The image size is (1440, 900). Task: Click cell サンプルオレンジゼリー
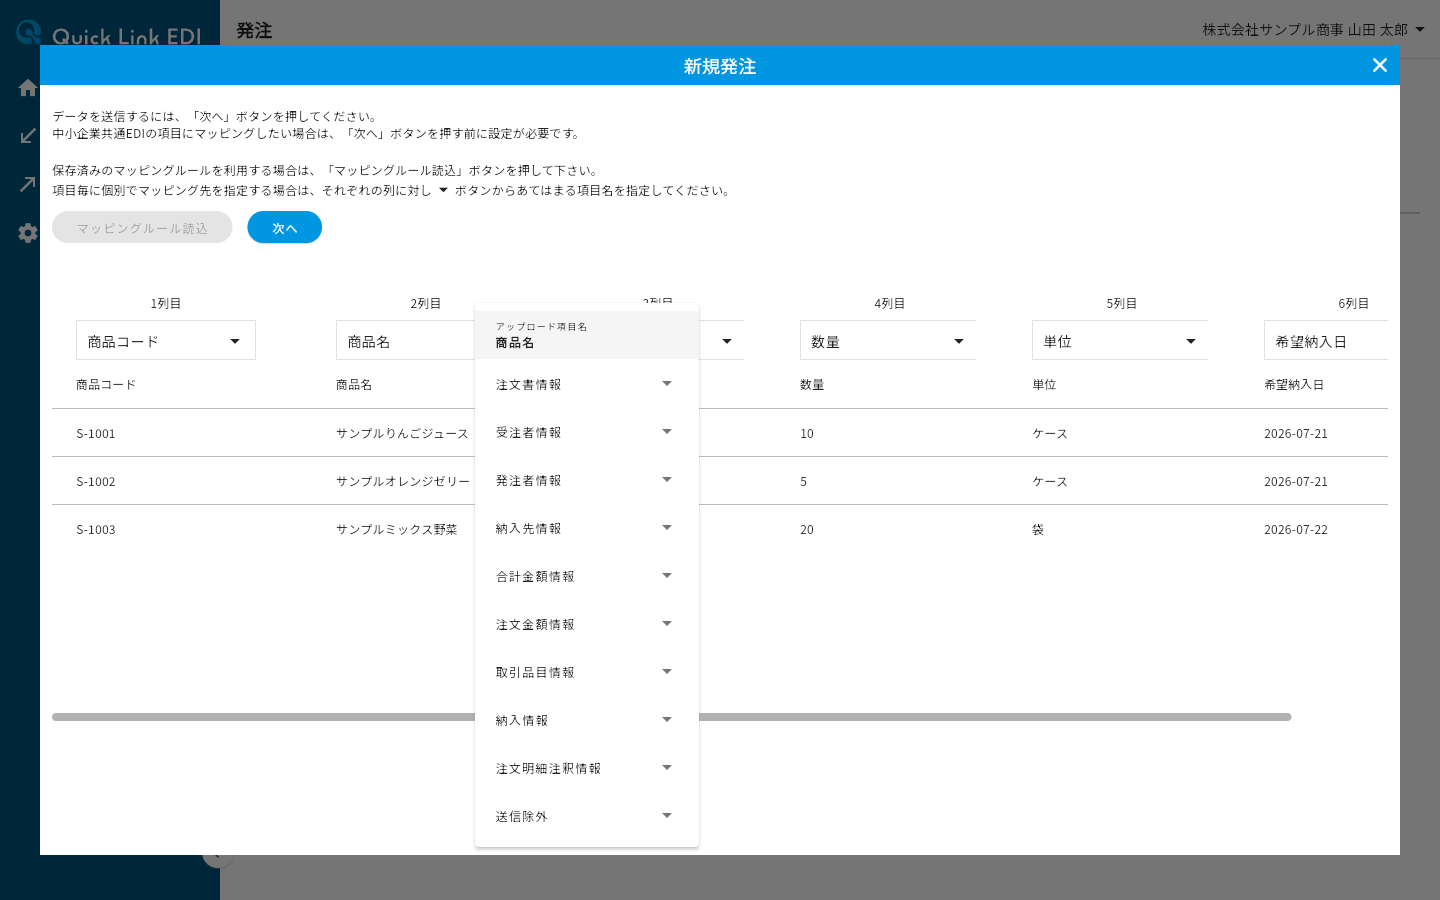[403, 482]
